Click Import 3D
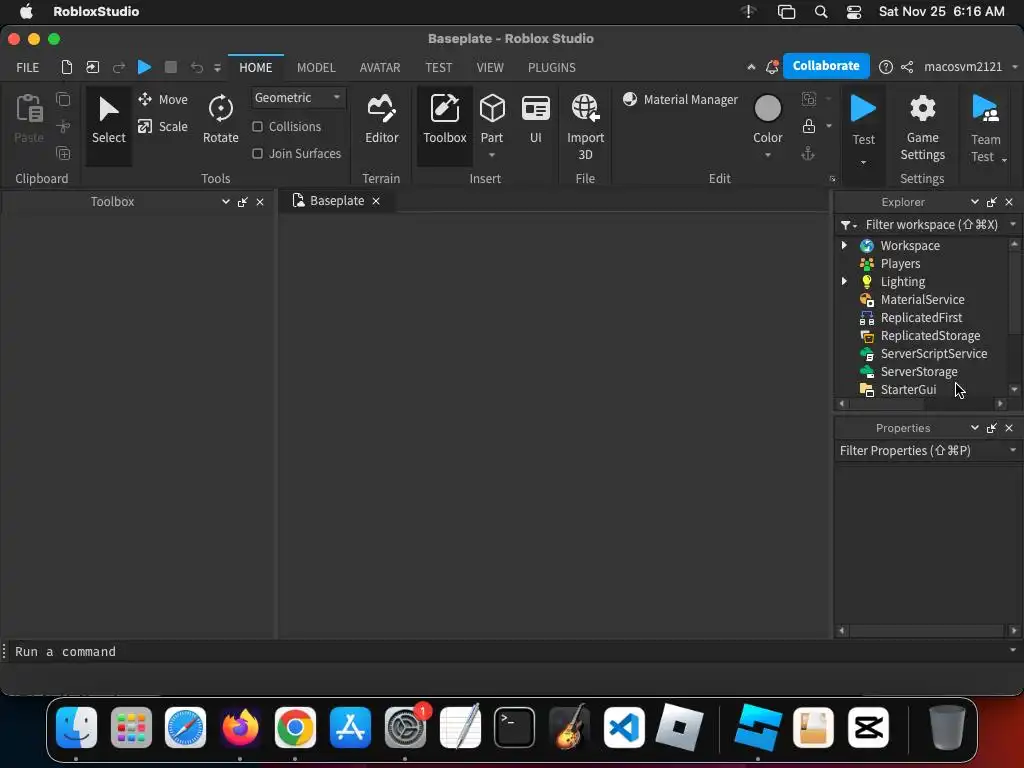Image resolution: width=1024 pixels, height=768 pixels. point(585,127)
